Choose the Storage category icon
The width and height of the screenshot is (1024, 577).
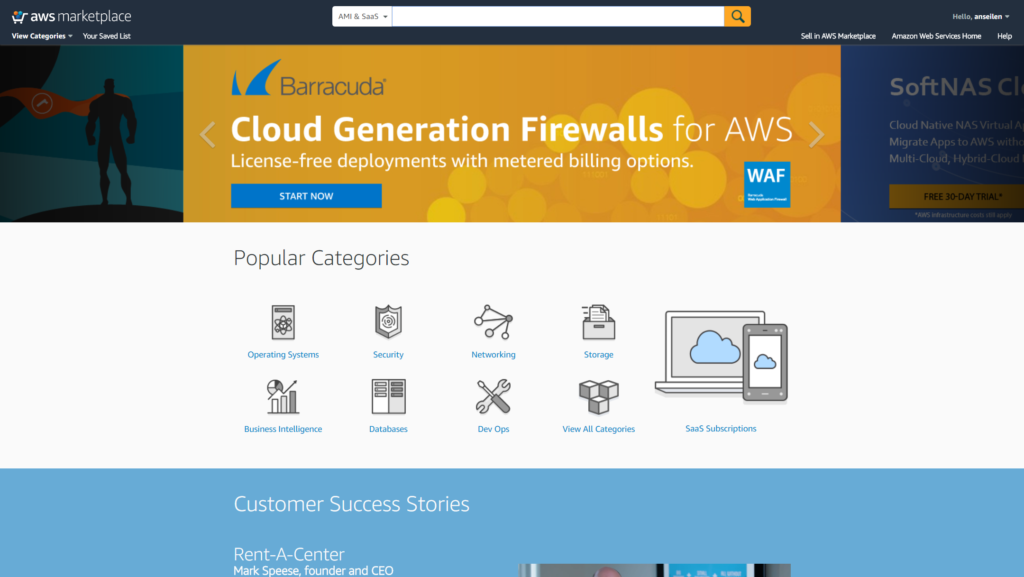coord(598,322)
